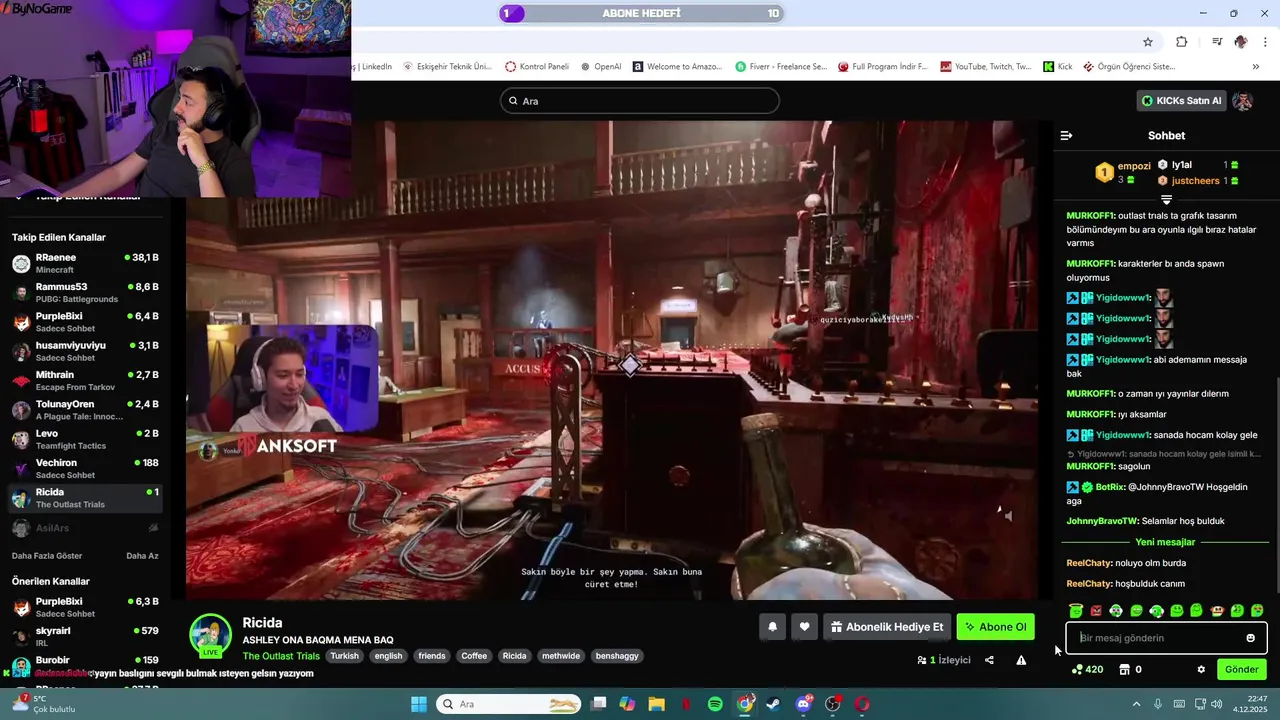
Task: Select the Ricida channel in sidebar
Action: tap(85, 498)
